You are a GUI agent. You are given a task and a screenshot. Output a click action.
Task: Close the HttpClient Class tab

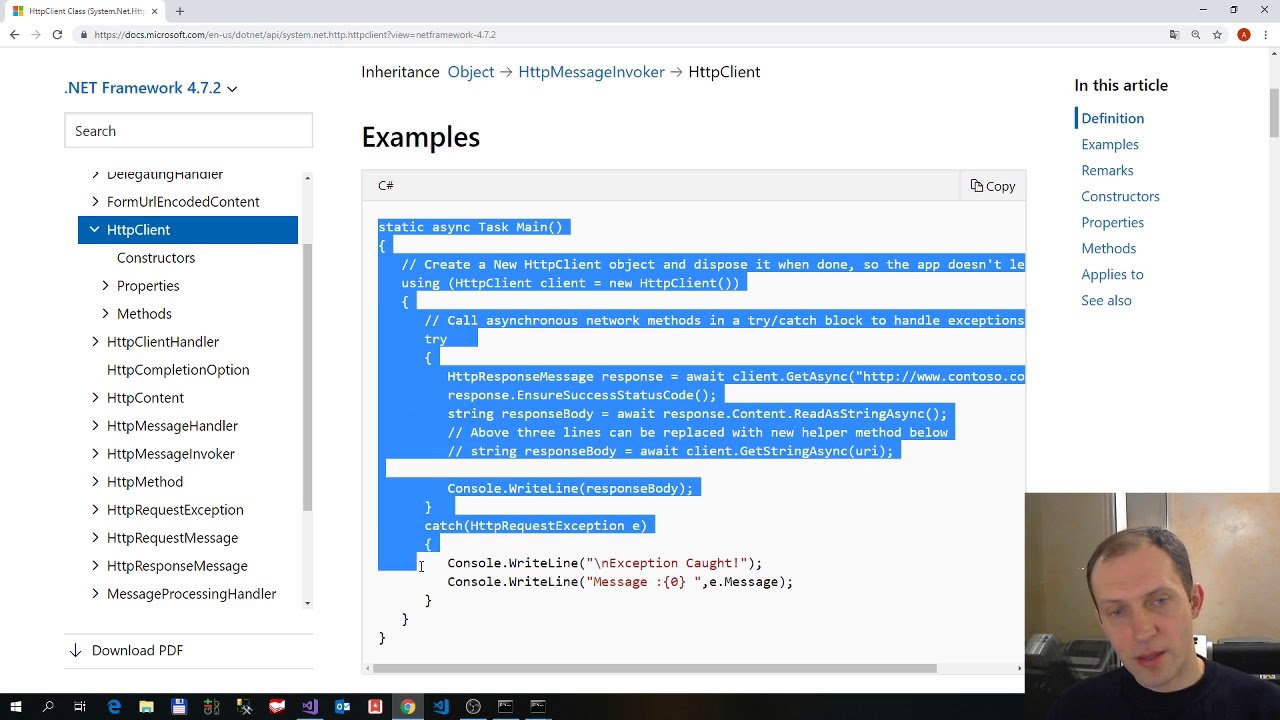(x=153, y=11)
